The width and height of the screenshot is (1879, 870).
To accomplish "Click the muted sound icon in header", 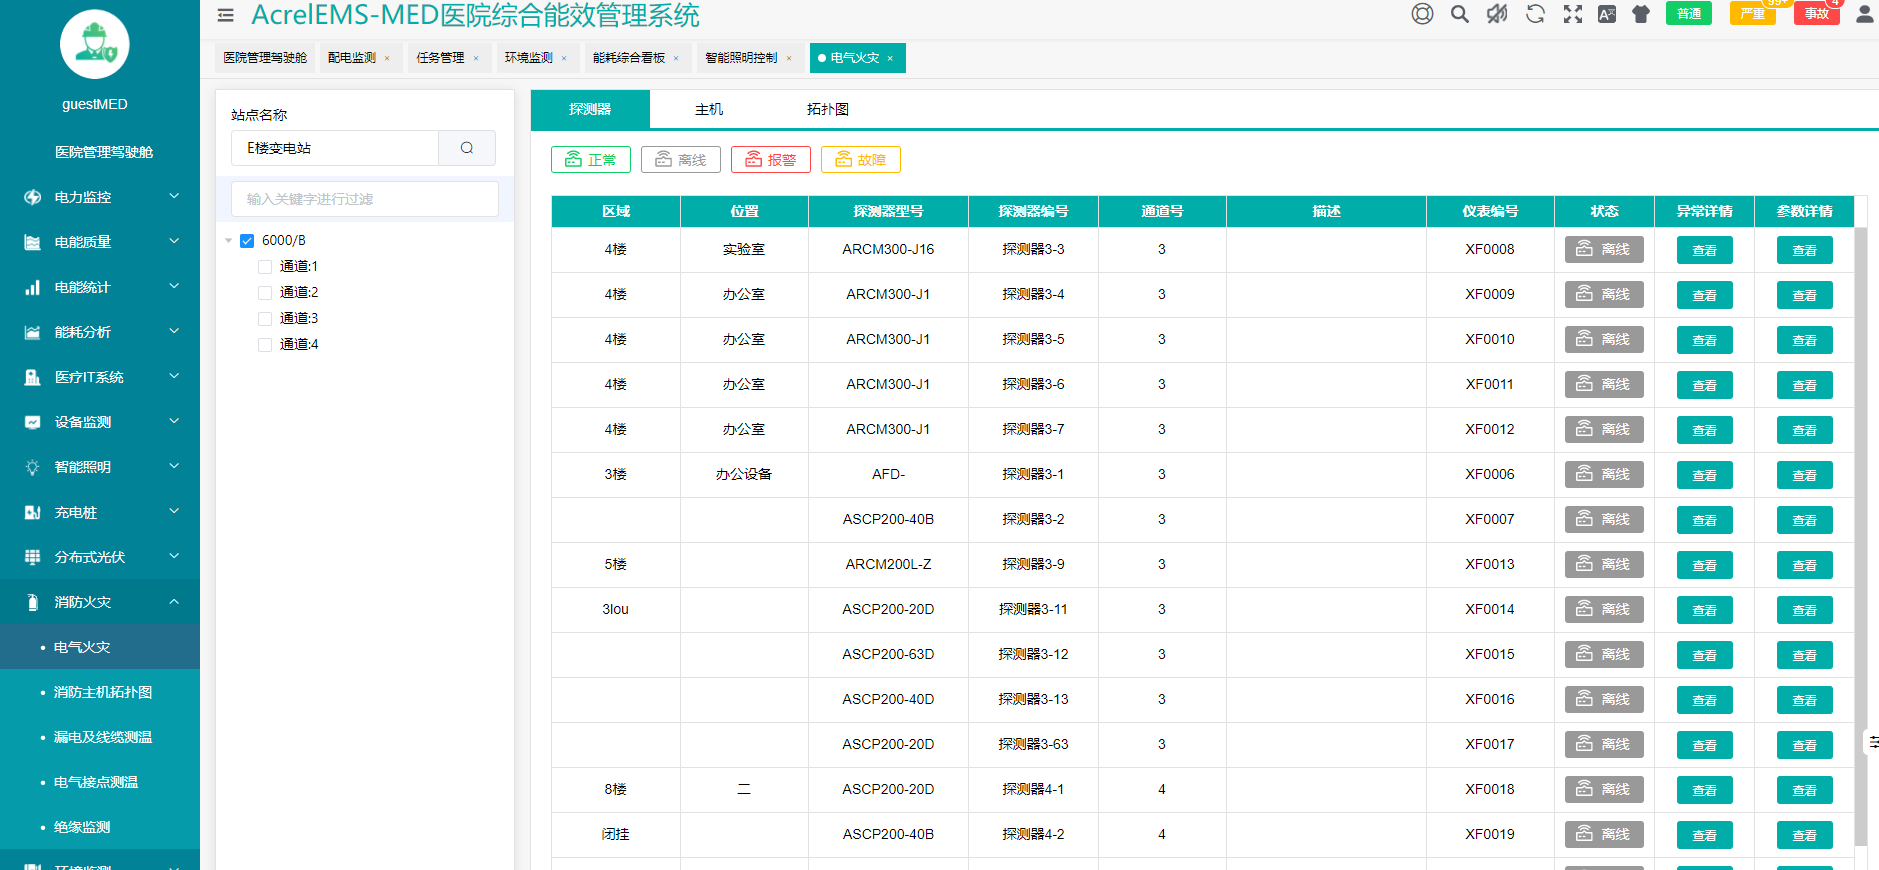I will (1497, 14).
